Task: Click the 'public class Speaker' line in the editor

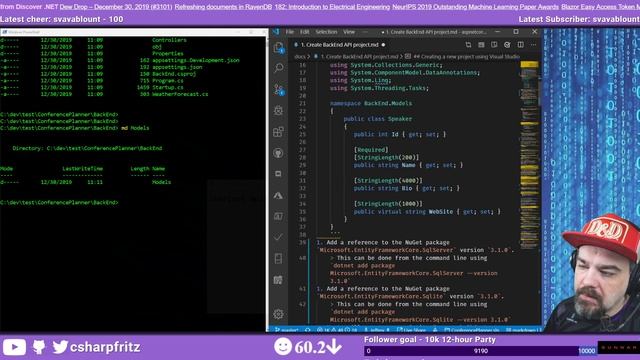Action: 378,119
